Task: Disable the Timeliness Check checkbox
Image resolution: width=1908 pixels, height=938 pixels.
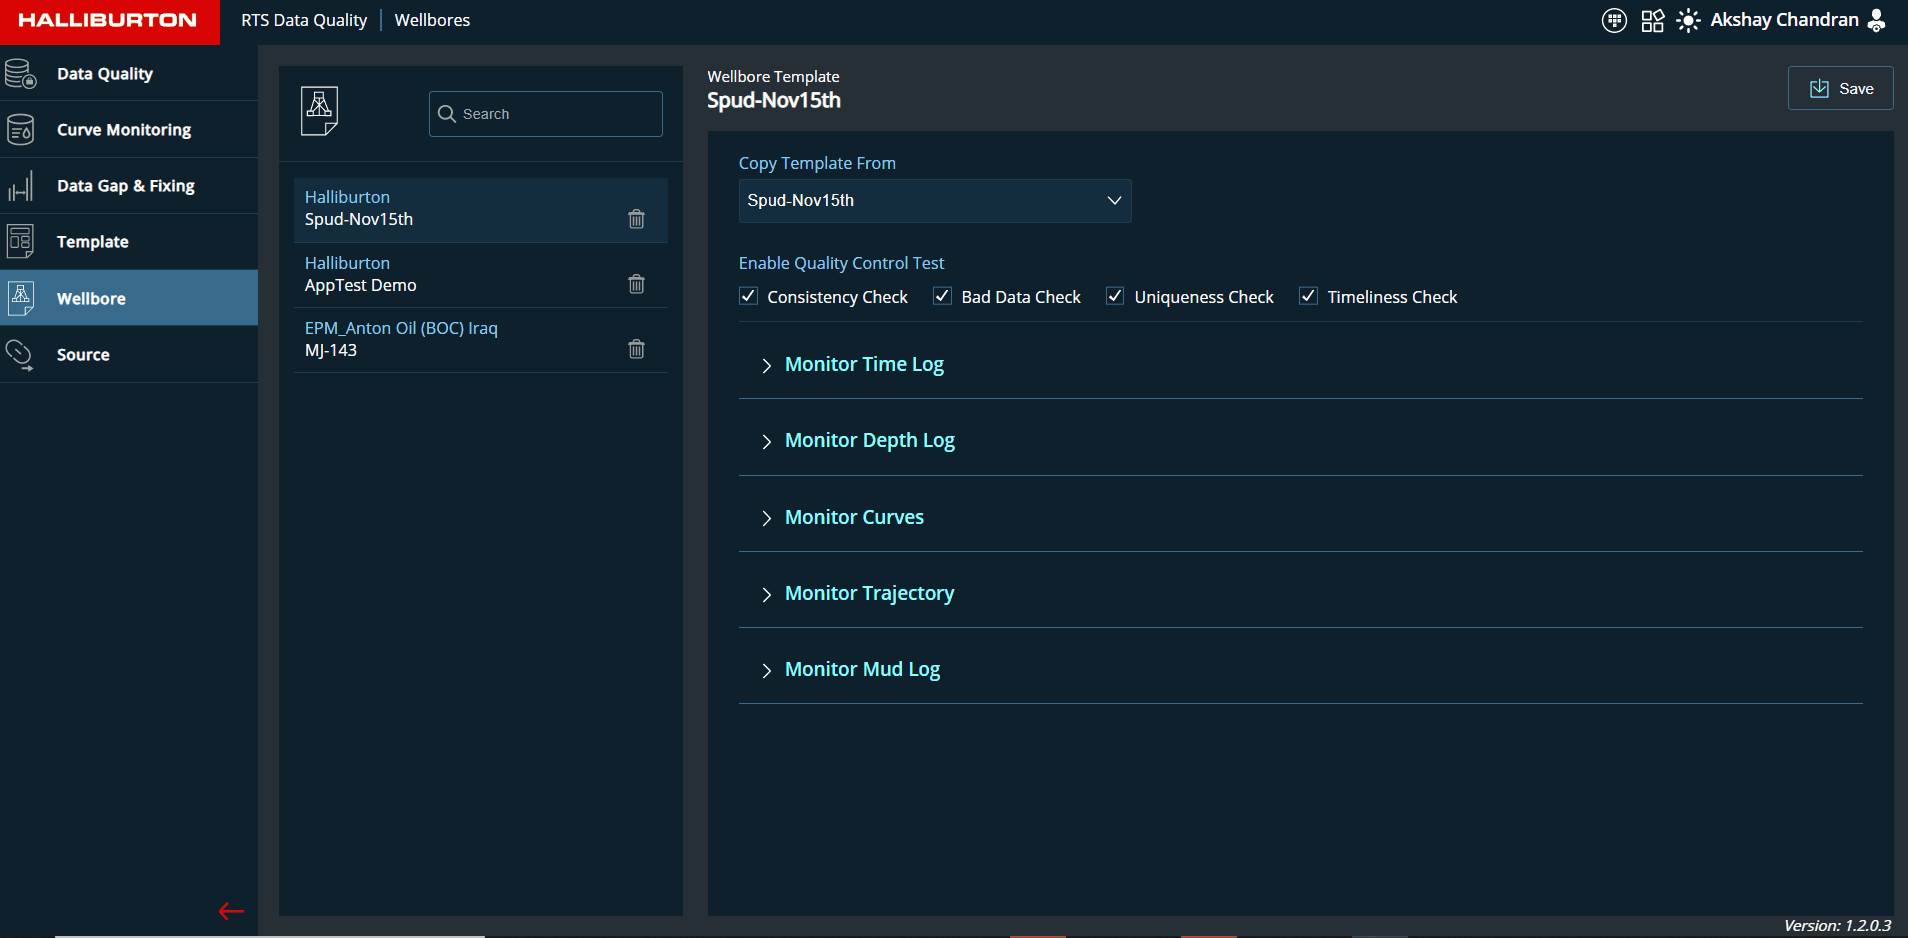Action: [x=1308, y=296]
